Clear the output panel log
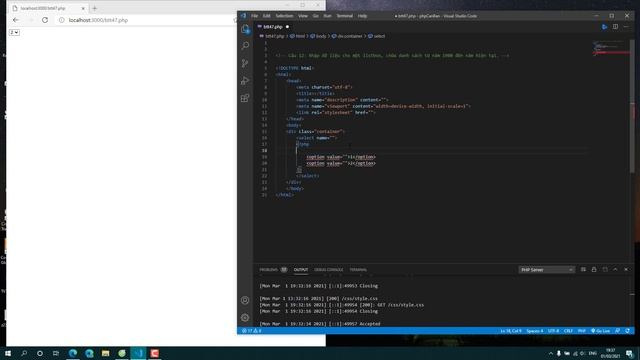 583,269
